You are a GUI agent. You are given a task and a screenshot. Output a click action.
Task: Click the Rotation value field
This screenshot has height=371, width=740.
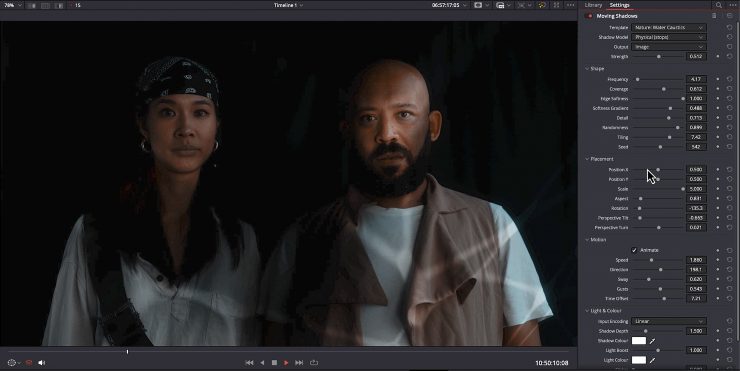(696, 208)
